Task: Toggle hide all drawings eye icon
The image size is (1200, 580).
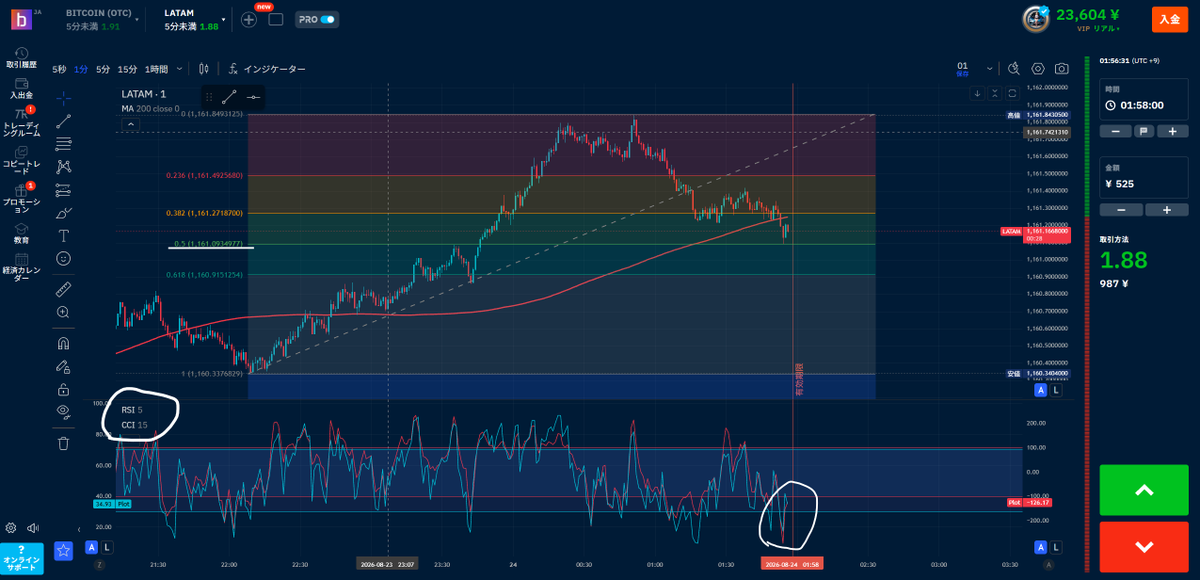Action: pos(63,411)
